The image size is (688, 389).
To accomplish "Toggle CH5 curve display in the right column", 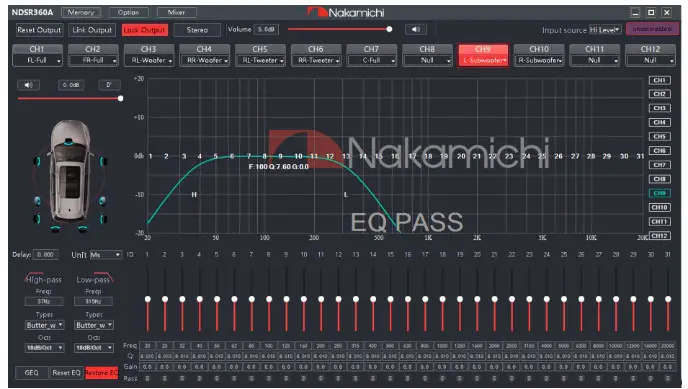I will coord(659,136).
